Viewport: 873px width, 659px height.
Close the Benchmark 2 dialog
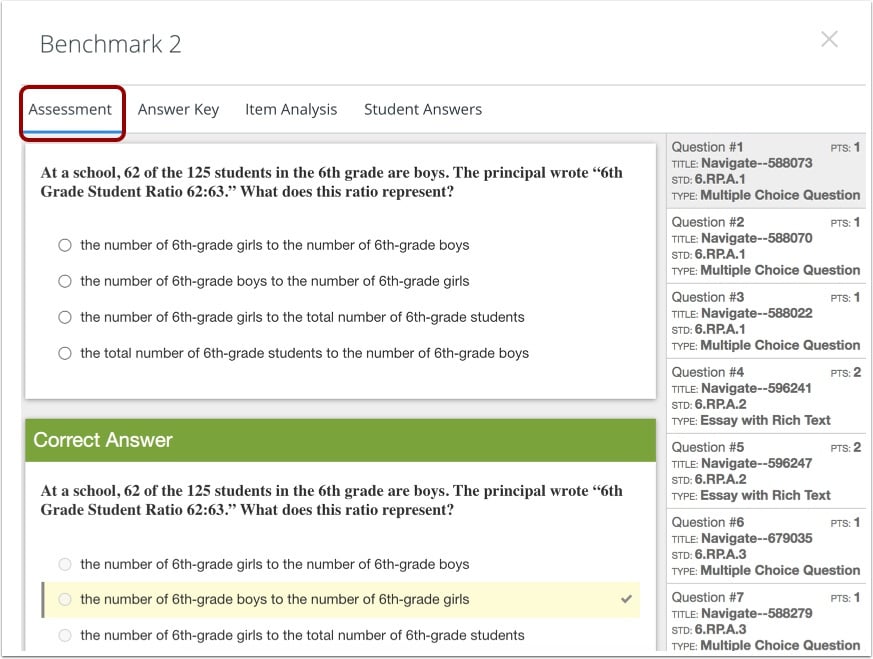pyautogui.click(x=829, y=39)
